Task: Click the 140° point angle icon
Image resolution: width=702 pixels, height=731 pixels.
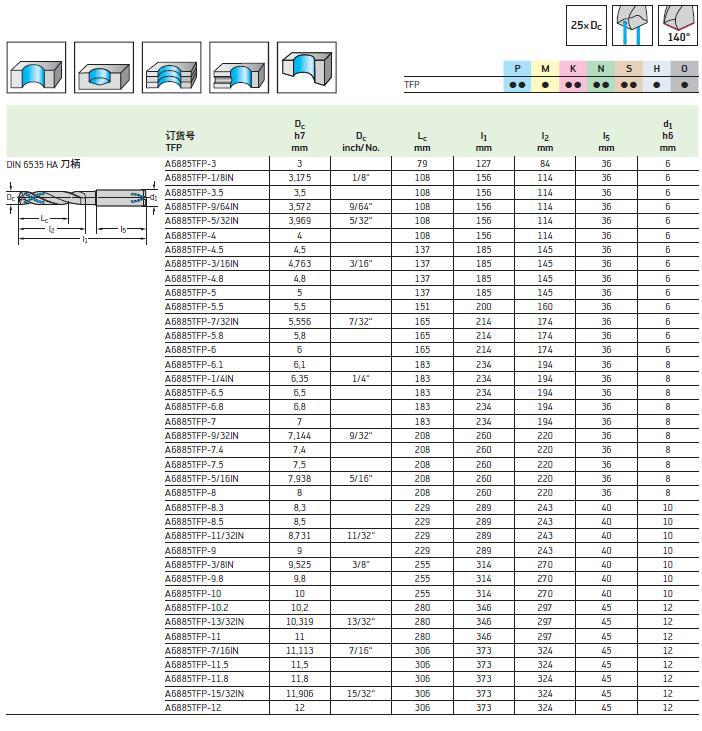Action: pyautogui.click(x=677, y=26)
